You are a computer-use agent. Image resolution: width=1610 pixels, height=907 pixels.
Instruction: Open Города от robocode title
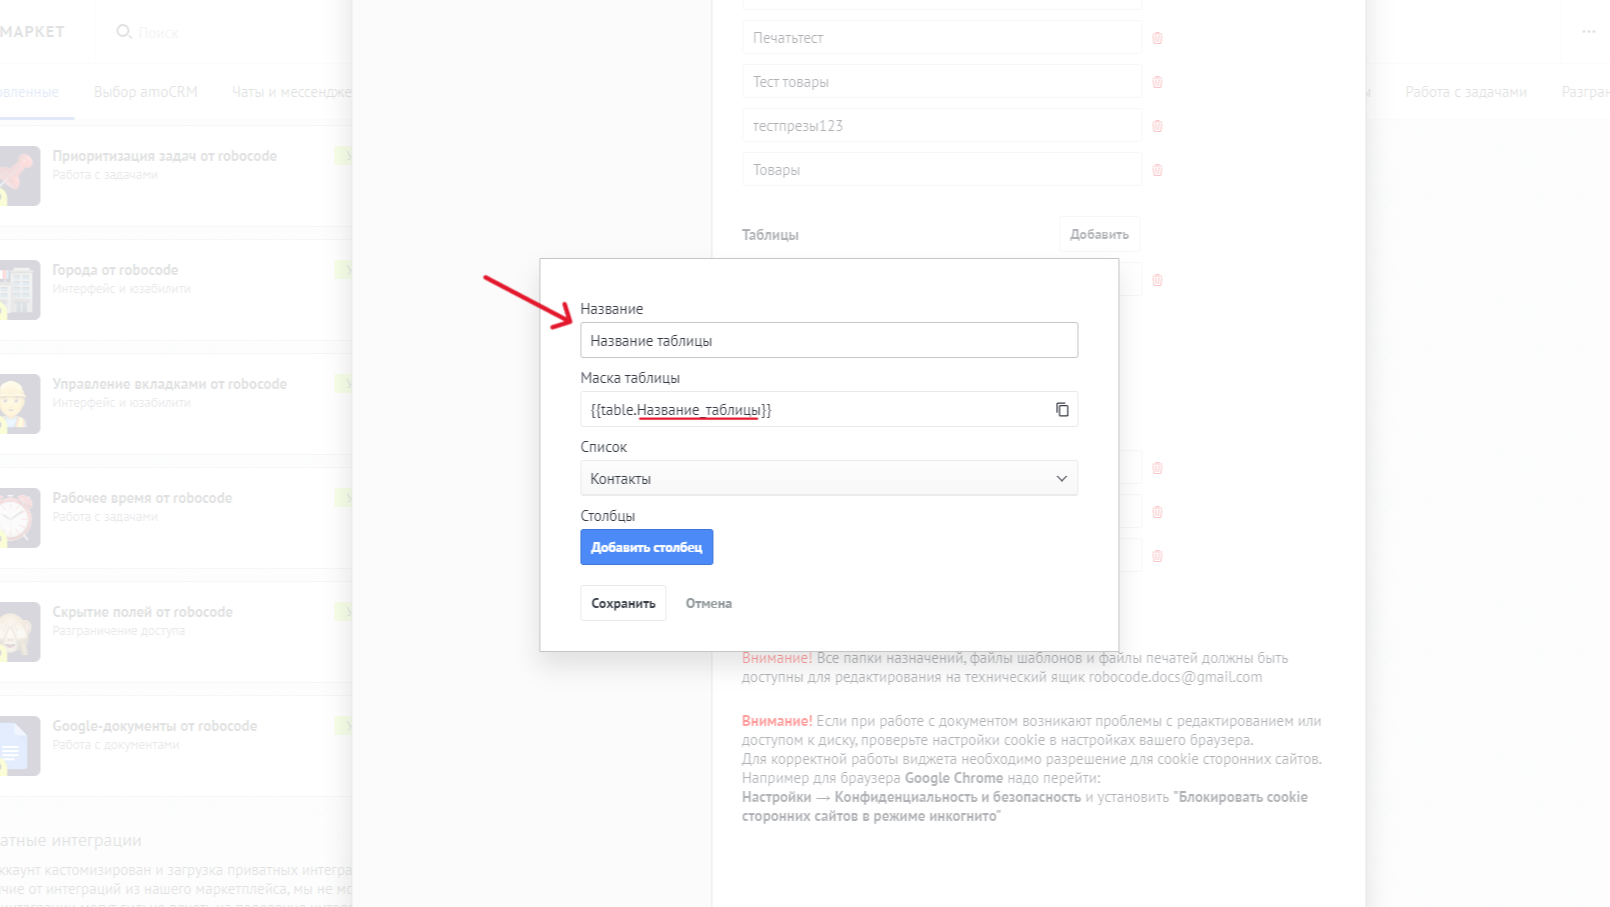(x=115, y=270)
